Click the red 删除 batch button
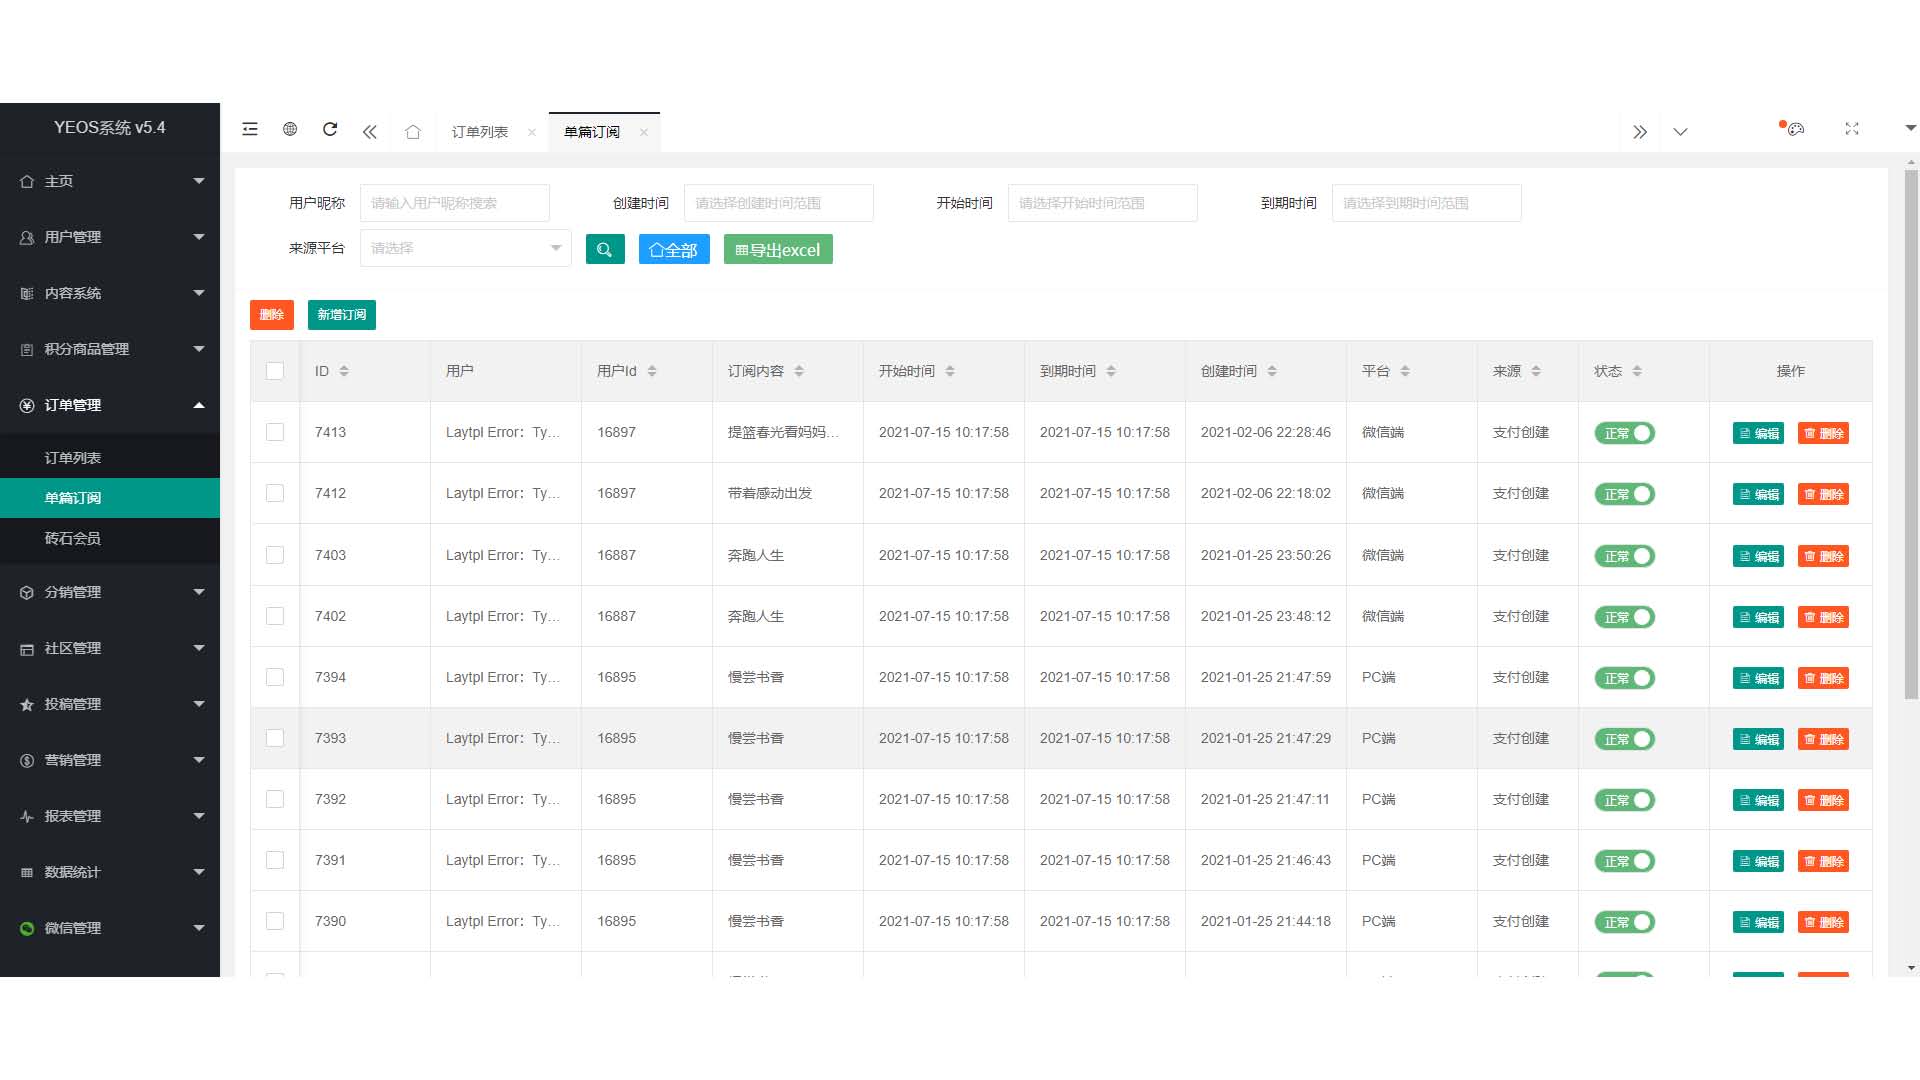 [x=272, y=315]
